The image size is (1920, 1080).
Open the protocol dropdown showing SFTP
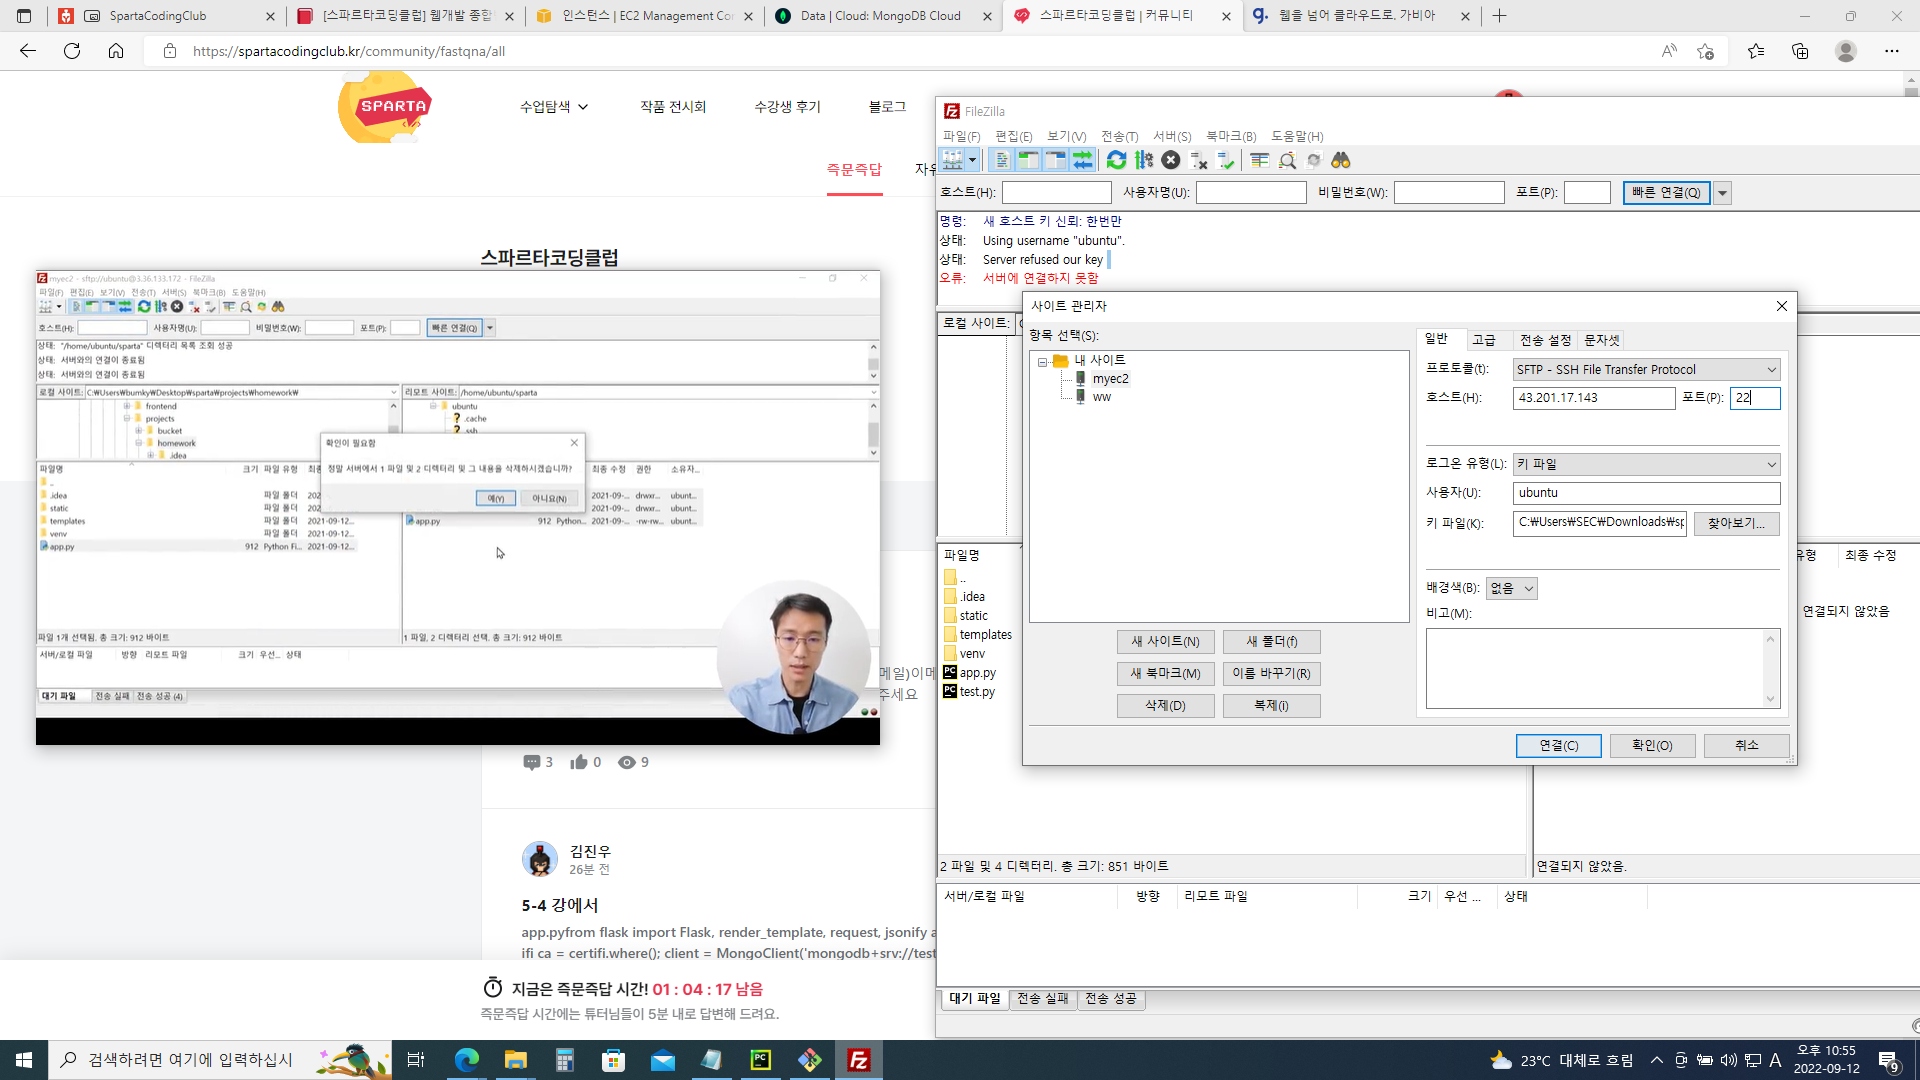1646,370
